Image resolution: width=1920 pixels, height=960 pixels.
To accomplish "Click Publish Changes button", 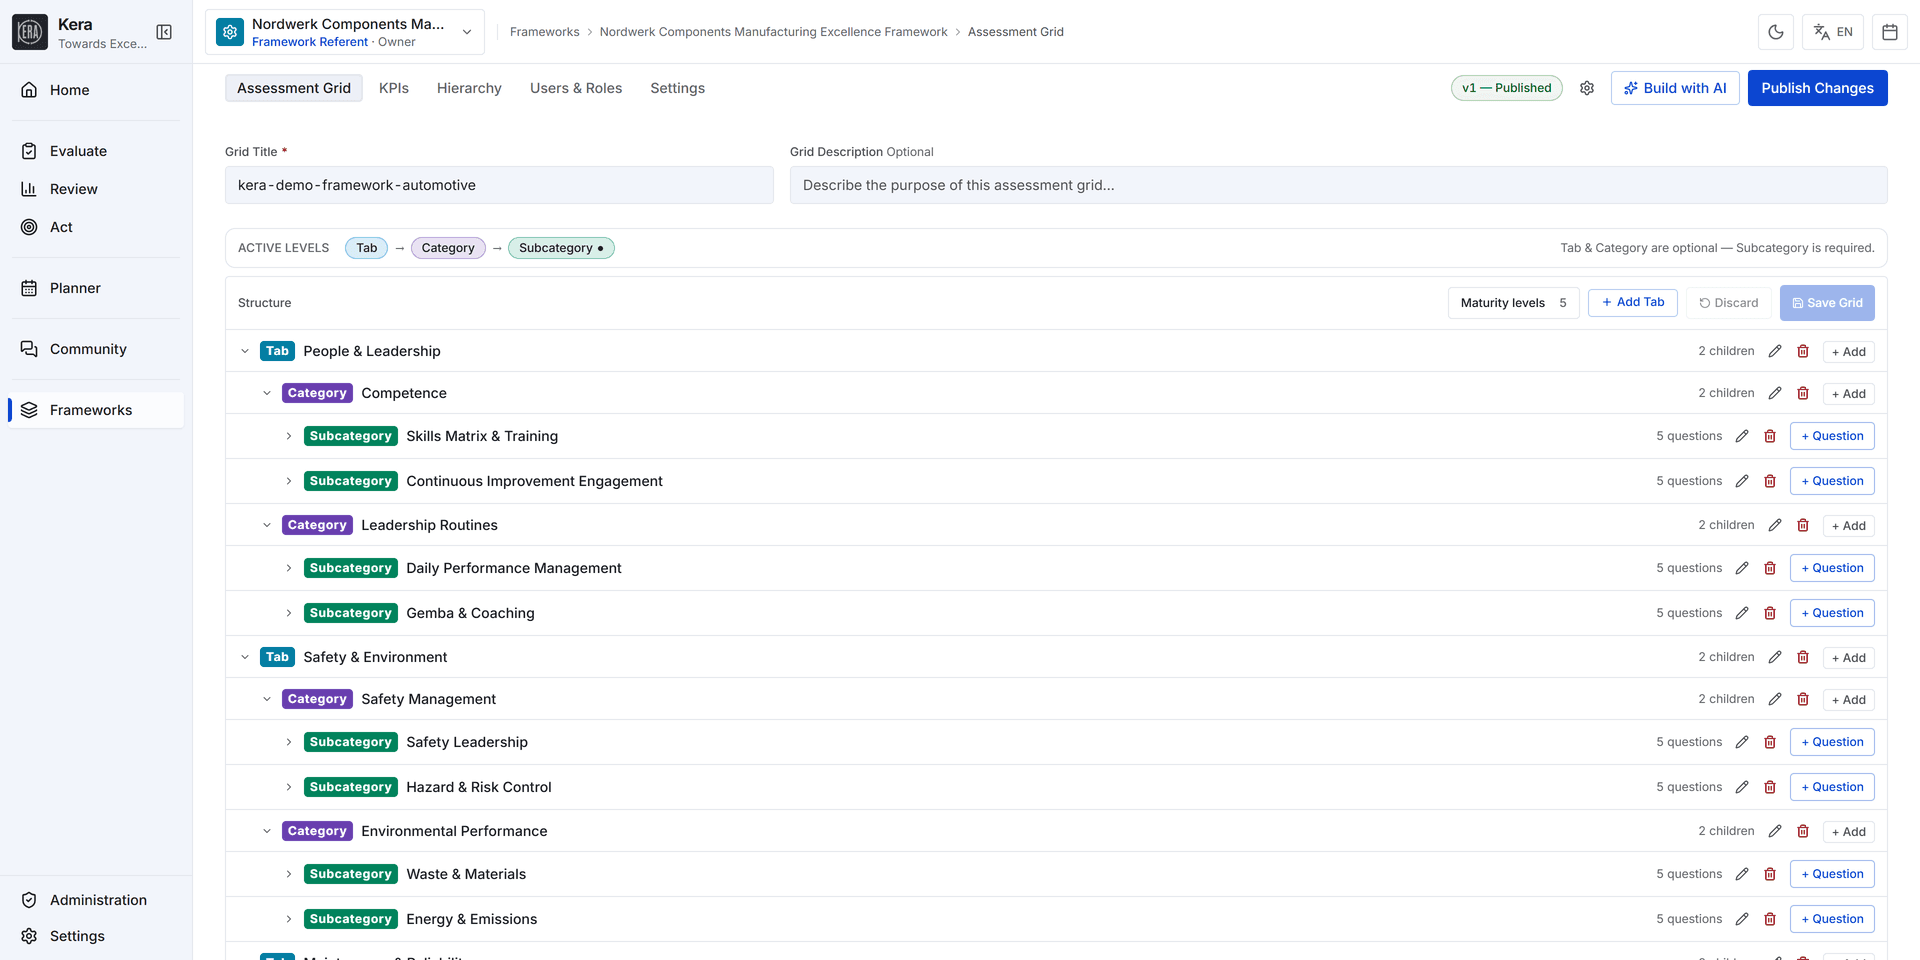I will [1817, 88].
